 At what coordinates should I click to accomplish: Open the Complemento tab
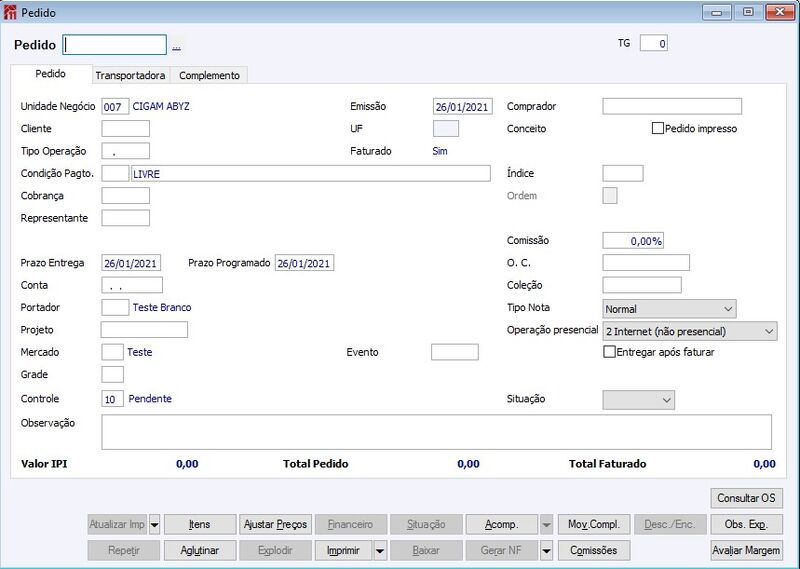209,76
